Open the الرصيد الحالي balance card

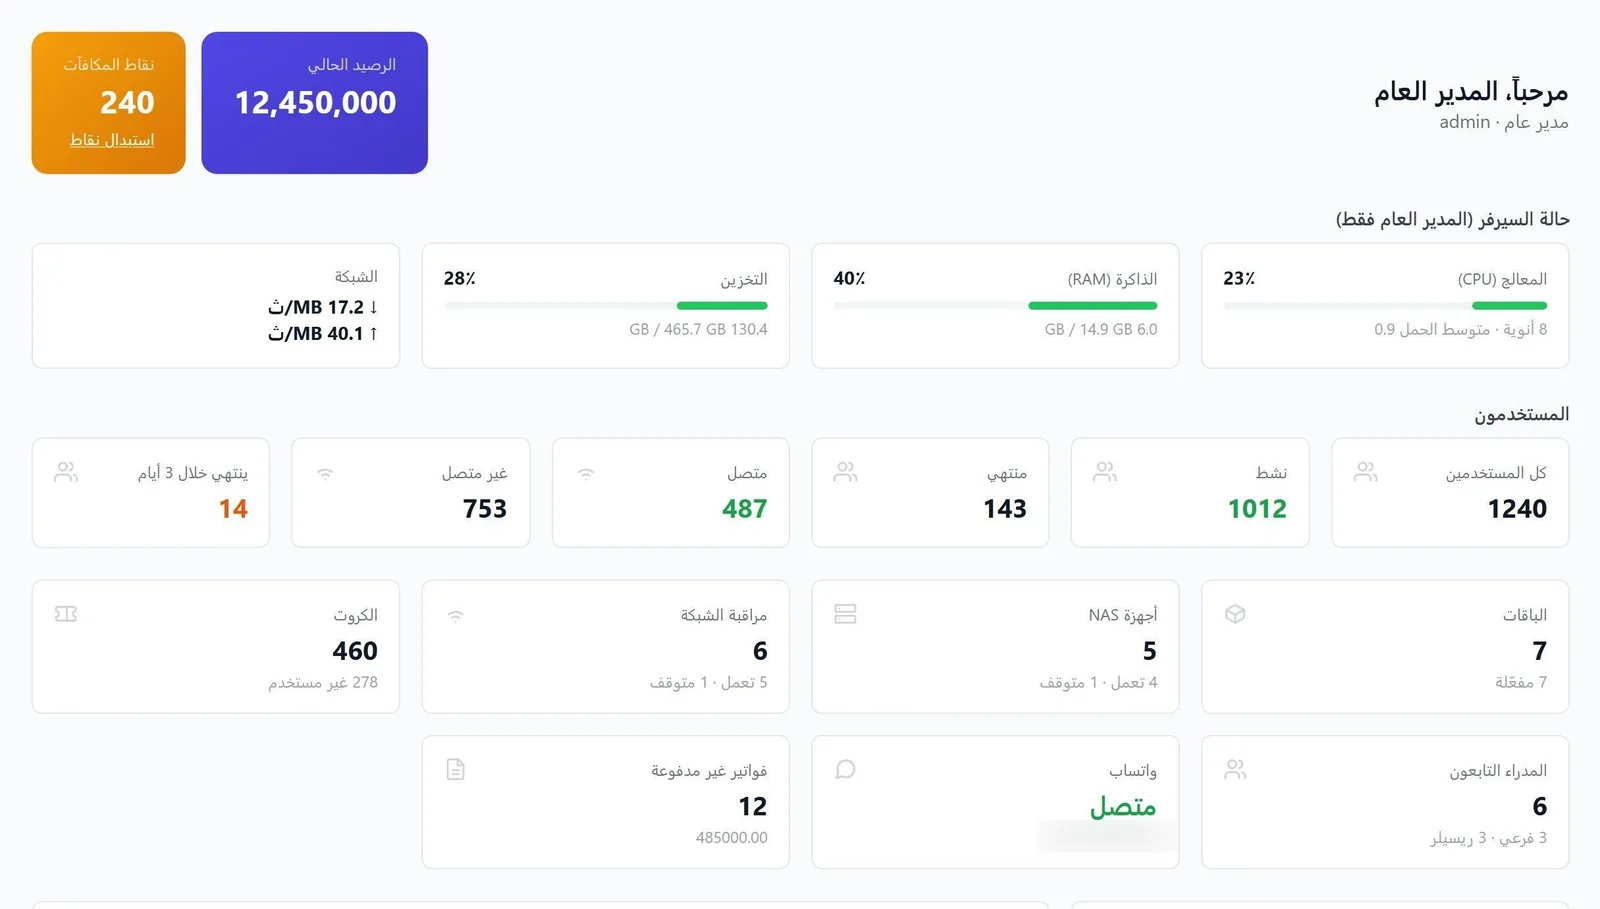[x=315, y=103]
